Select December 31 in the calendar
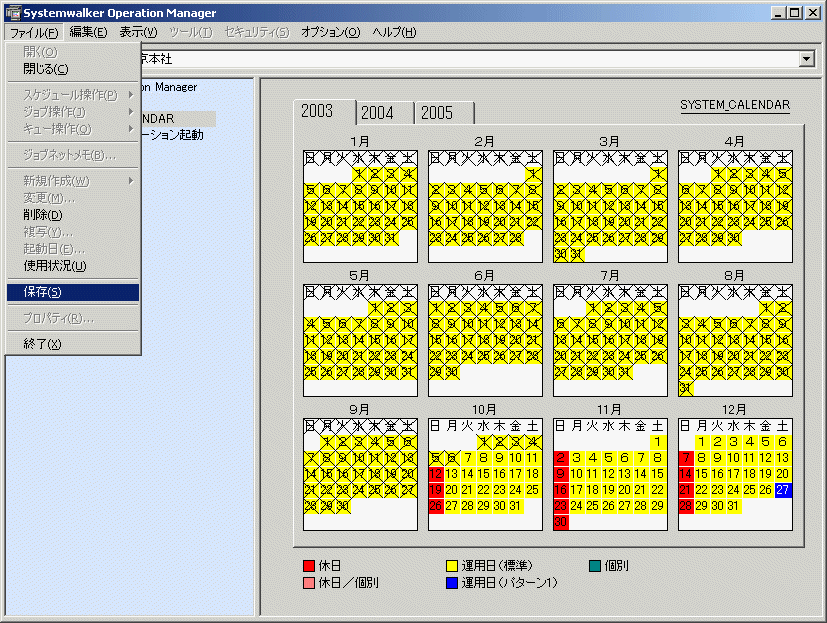This screenshot has height=623, width=827. [734, 506]
